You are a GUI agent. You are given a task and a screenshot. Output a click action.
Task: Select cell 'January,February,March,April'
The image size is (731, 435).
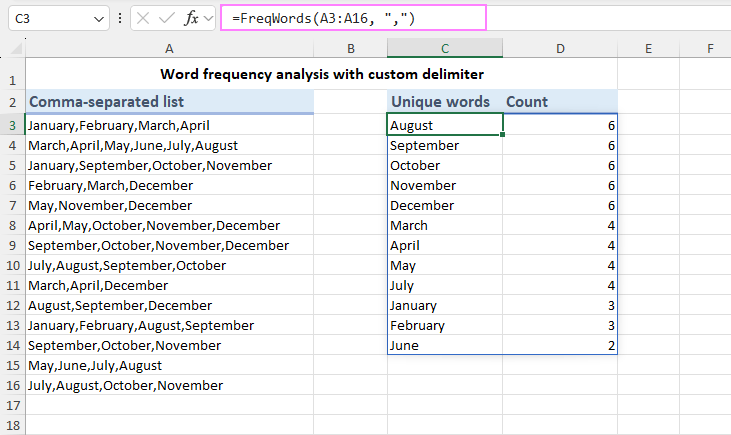coord(170,125)
